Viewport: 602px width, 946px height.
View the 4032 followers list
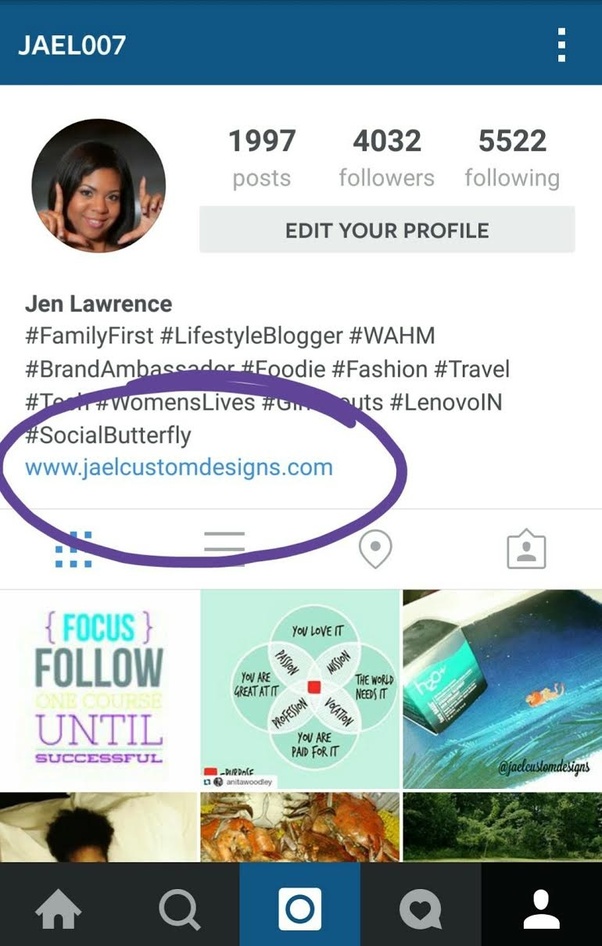pyautogui.click(x=387, y=158)
